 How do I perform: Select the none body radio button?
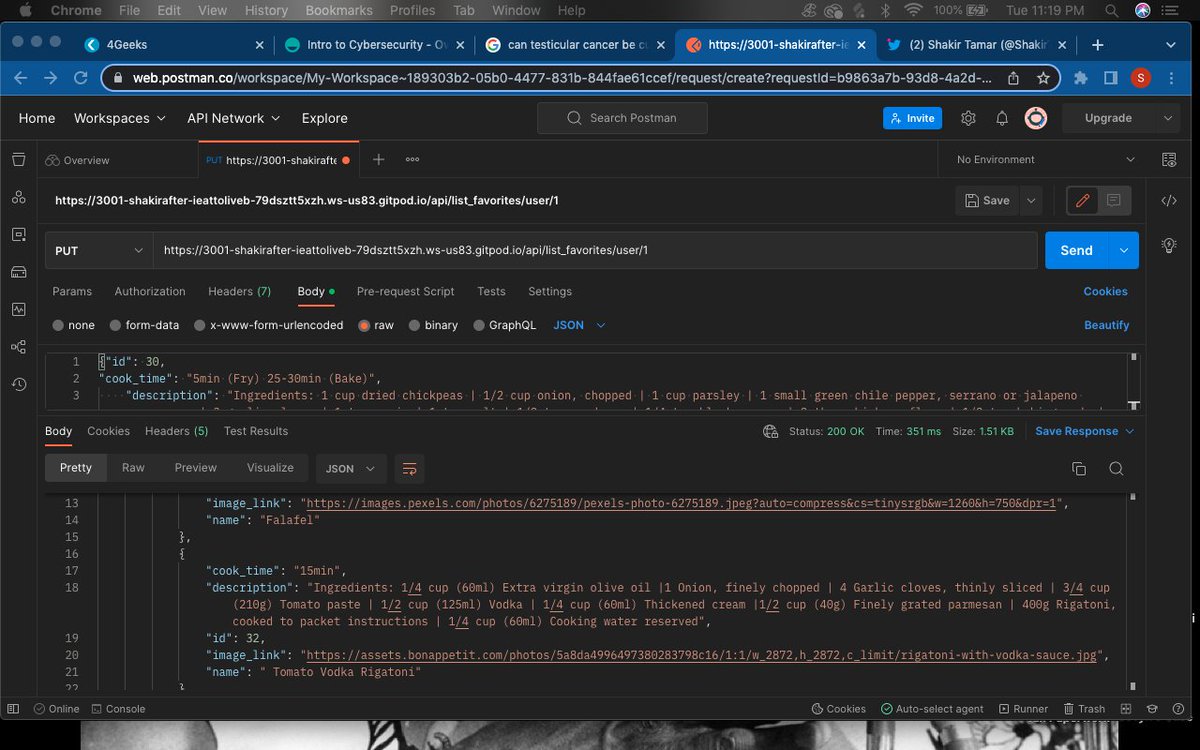click(59, 325)
